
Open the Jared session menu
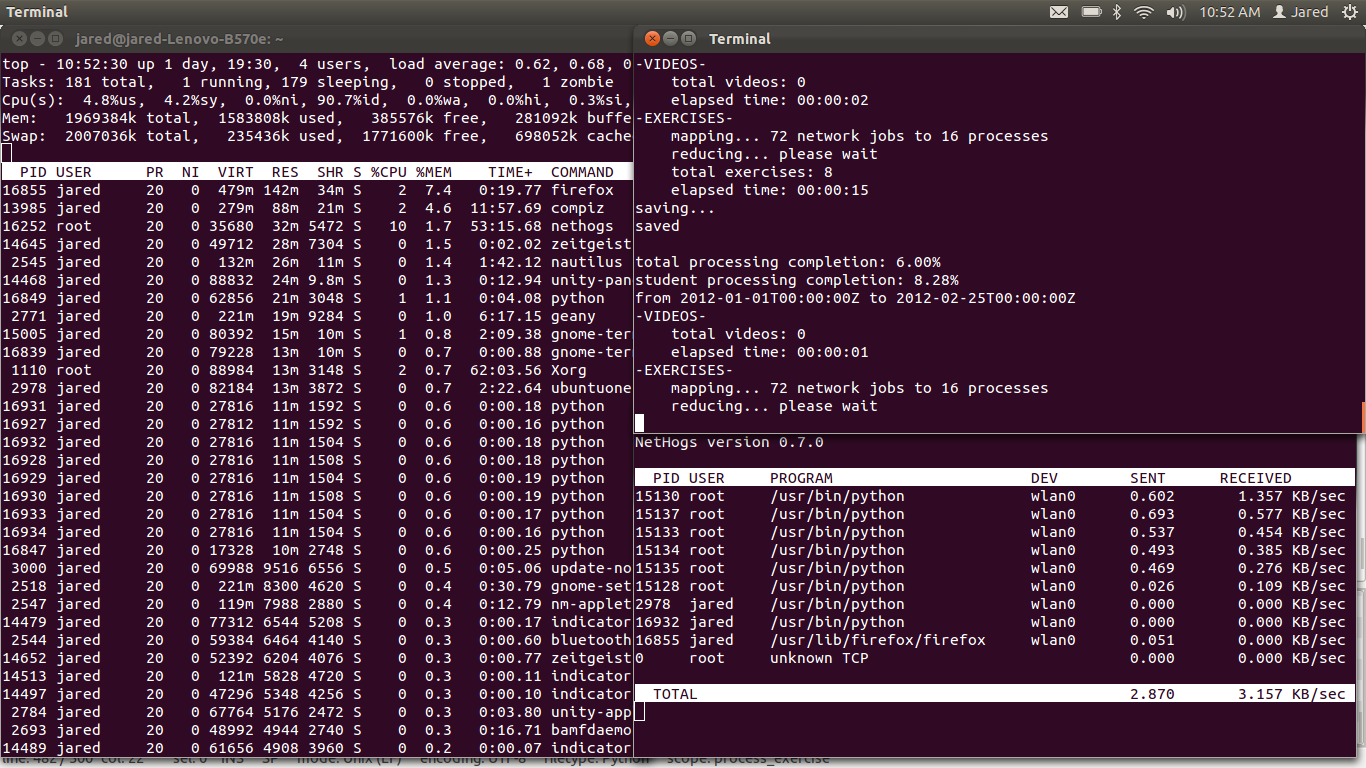coord(1310,12)
